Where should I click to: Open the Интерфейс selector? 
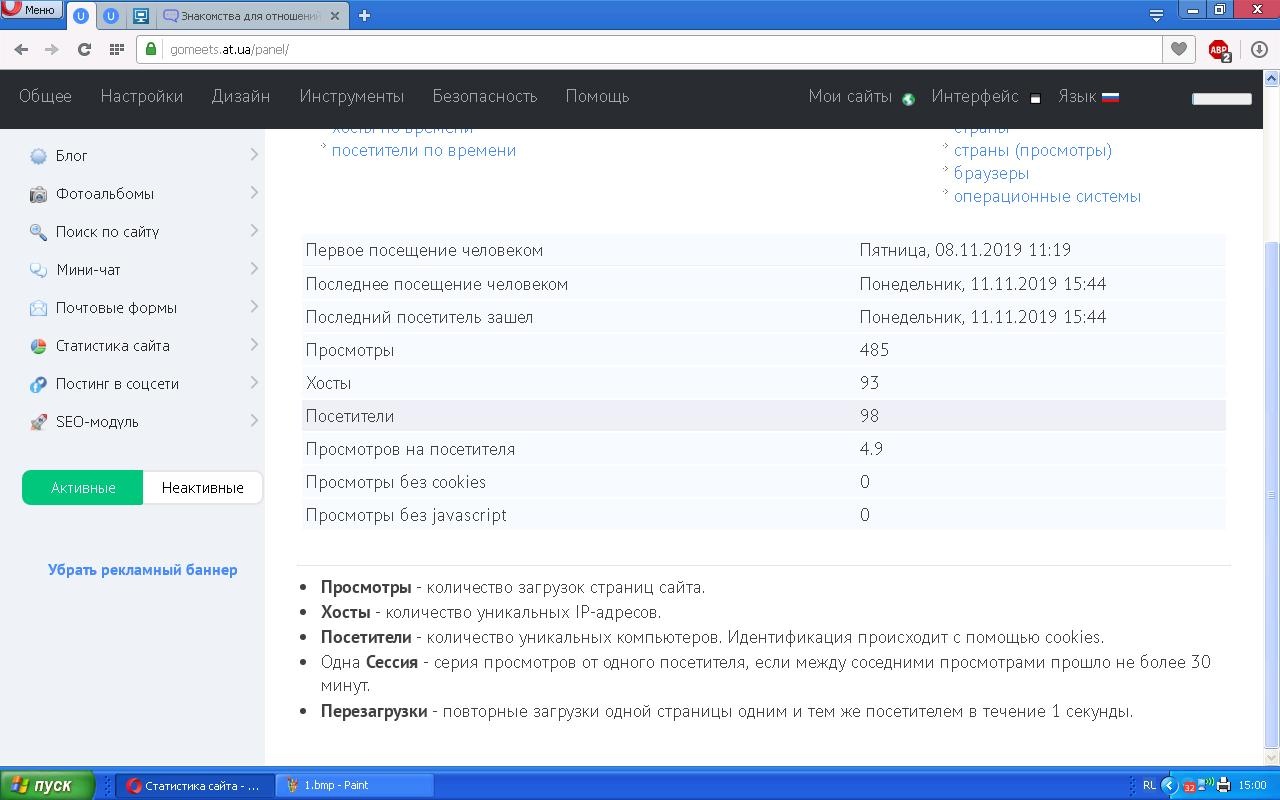975,96
